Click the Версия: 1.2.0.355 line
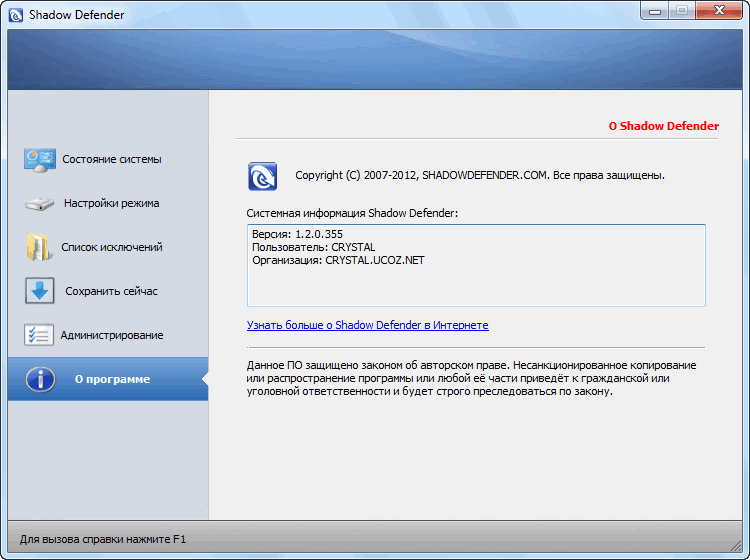 [298, 234]
